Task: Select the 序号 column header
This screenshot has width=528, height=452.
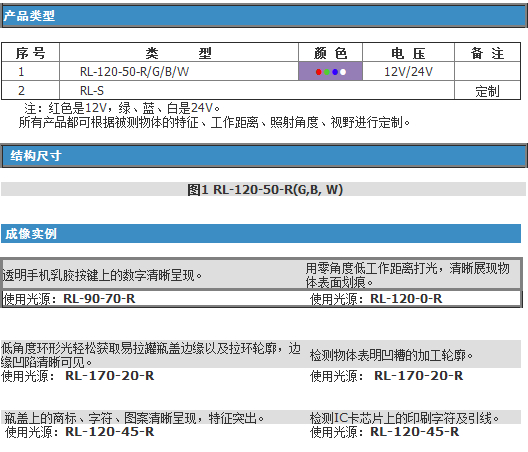Action: 30,53
